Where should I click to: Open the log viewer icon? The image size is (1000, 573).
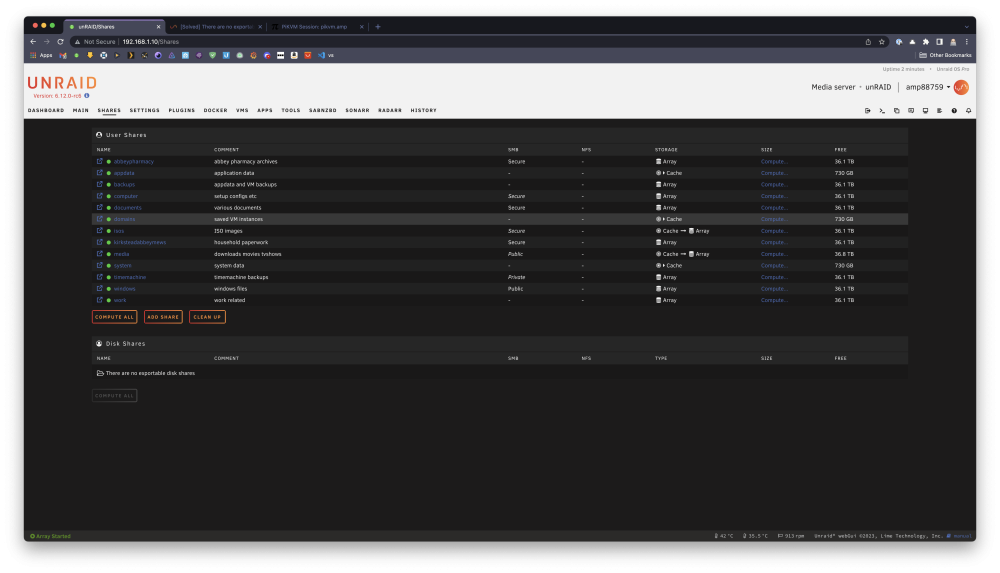939,111
